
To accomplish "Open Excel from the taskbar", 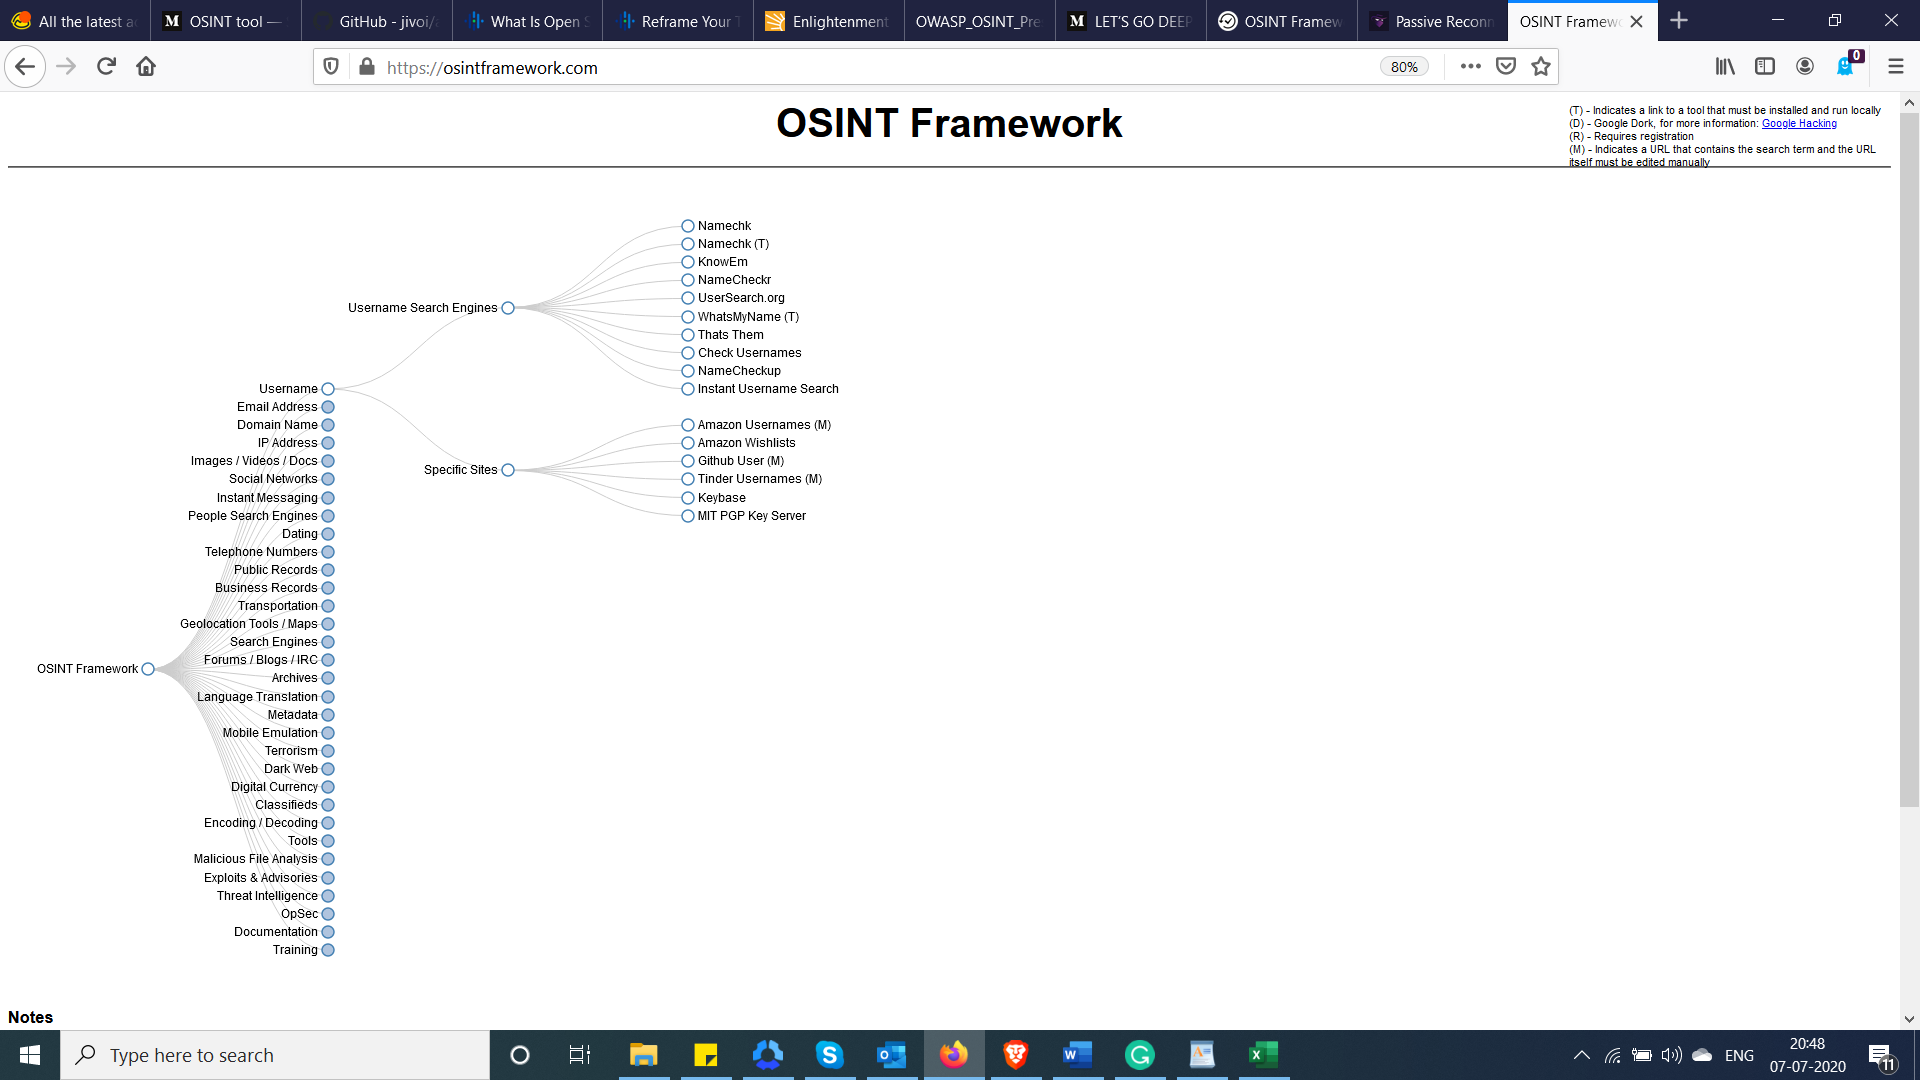I will [x=1264, y=1055].
